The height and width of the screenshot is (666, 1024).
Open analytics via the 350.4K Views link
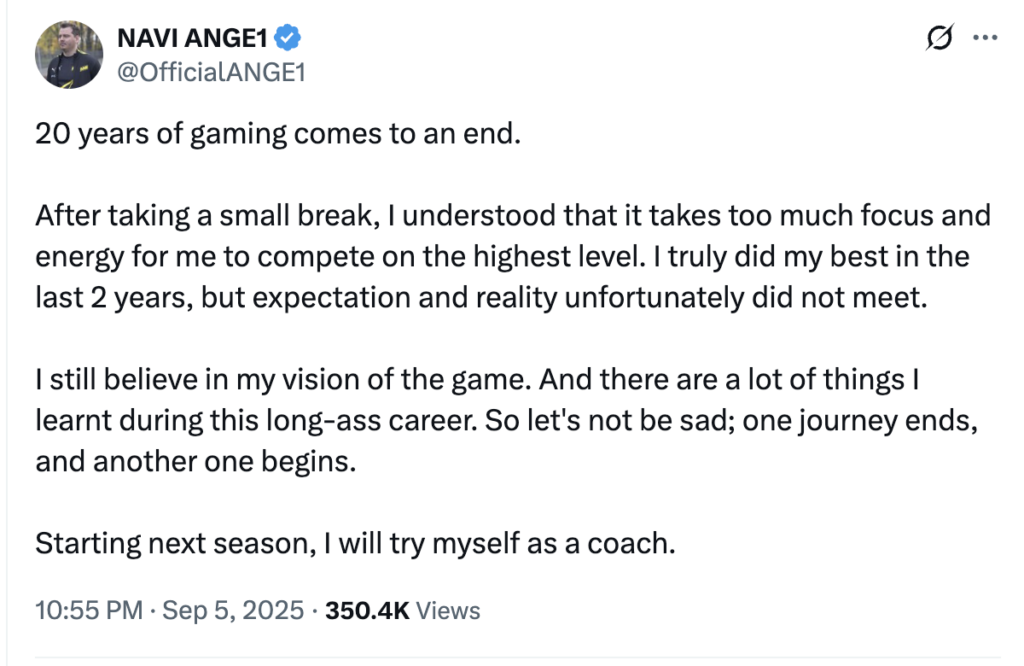click(x=404, y=609)
